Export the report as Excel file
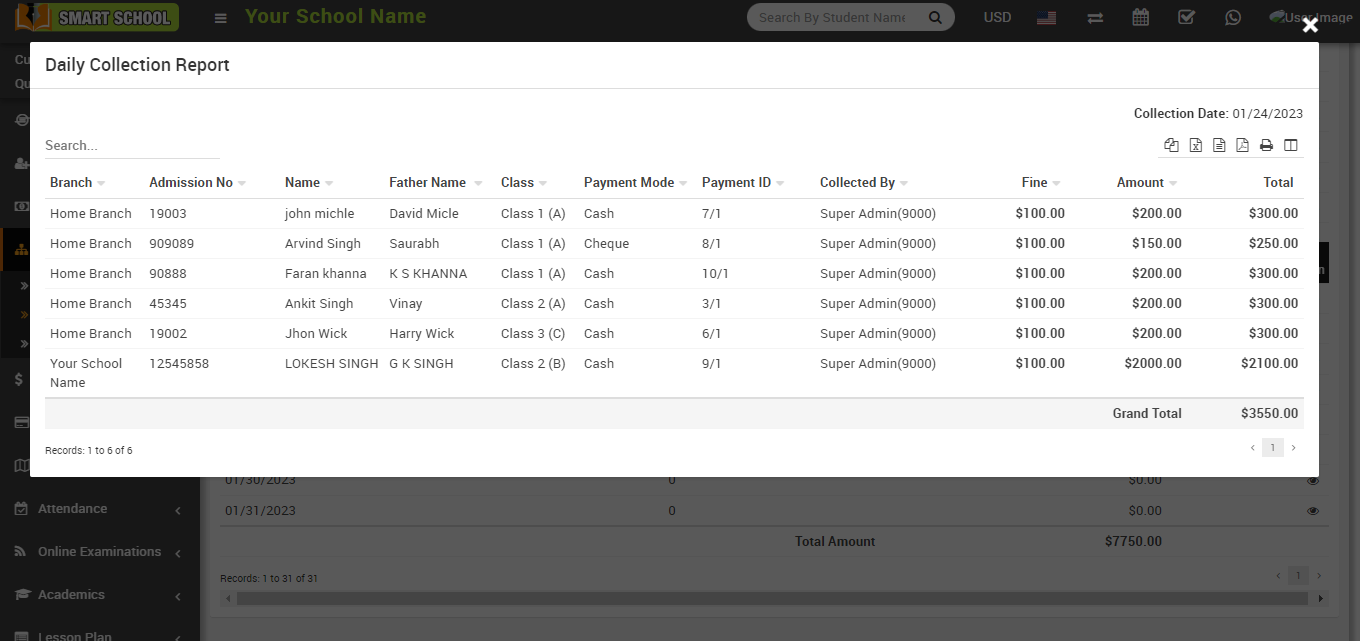 point(1195,145)
